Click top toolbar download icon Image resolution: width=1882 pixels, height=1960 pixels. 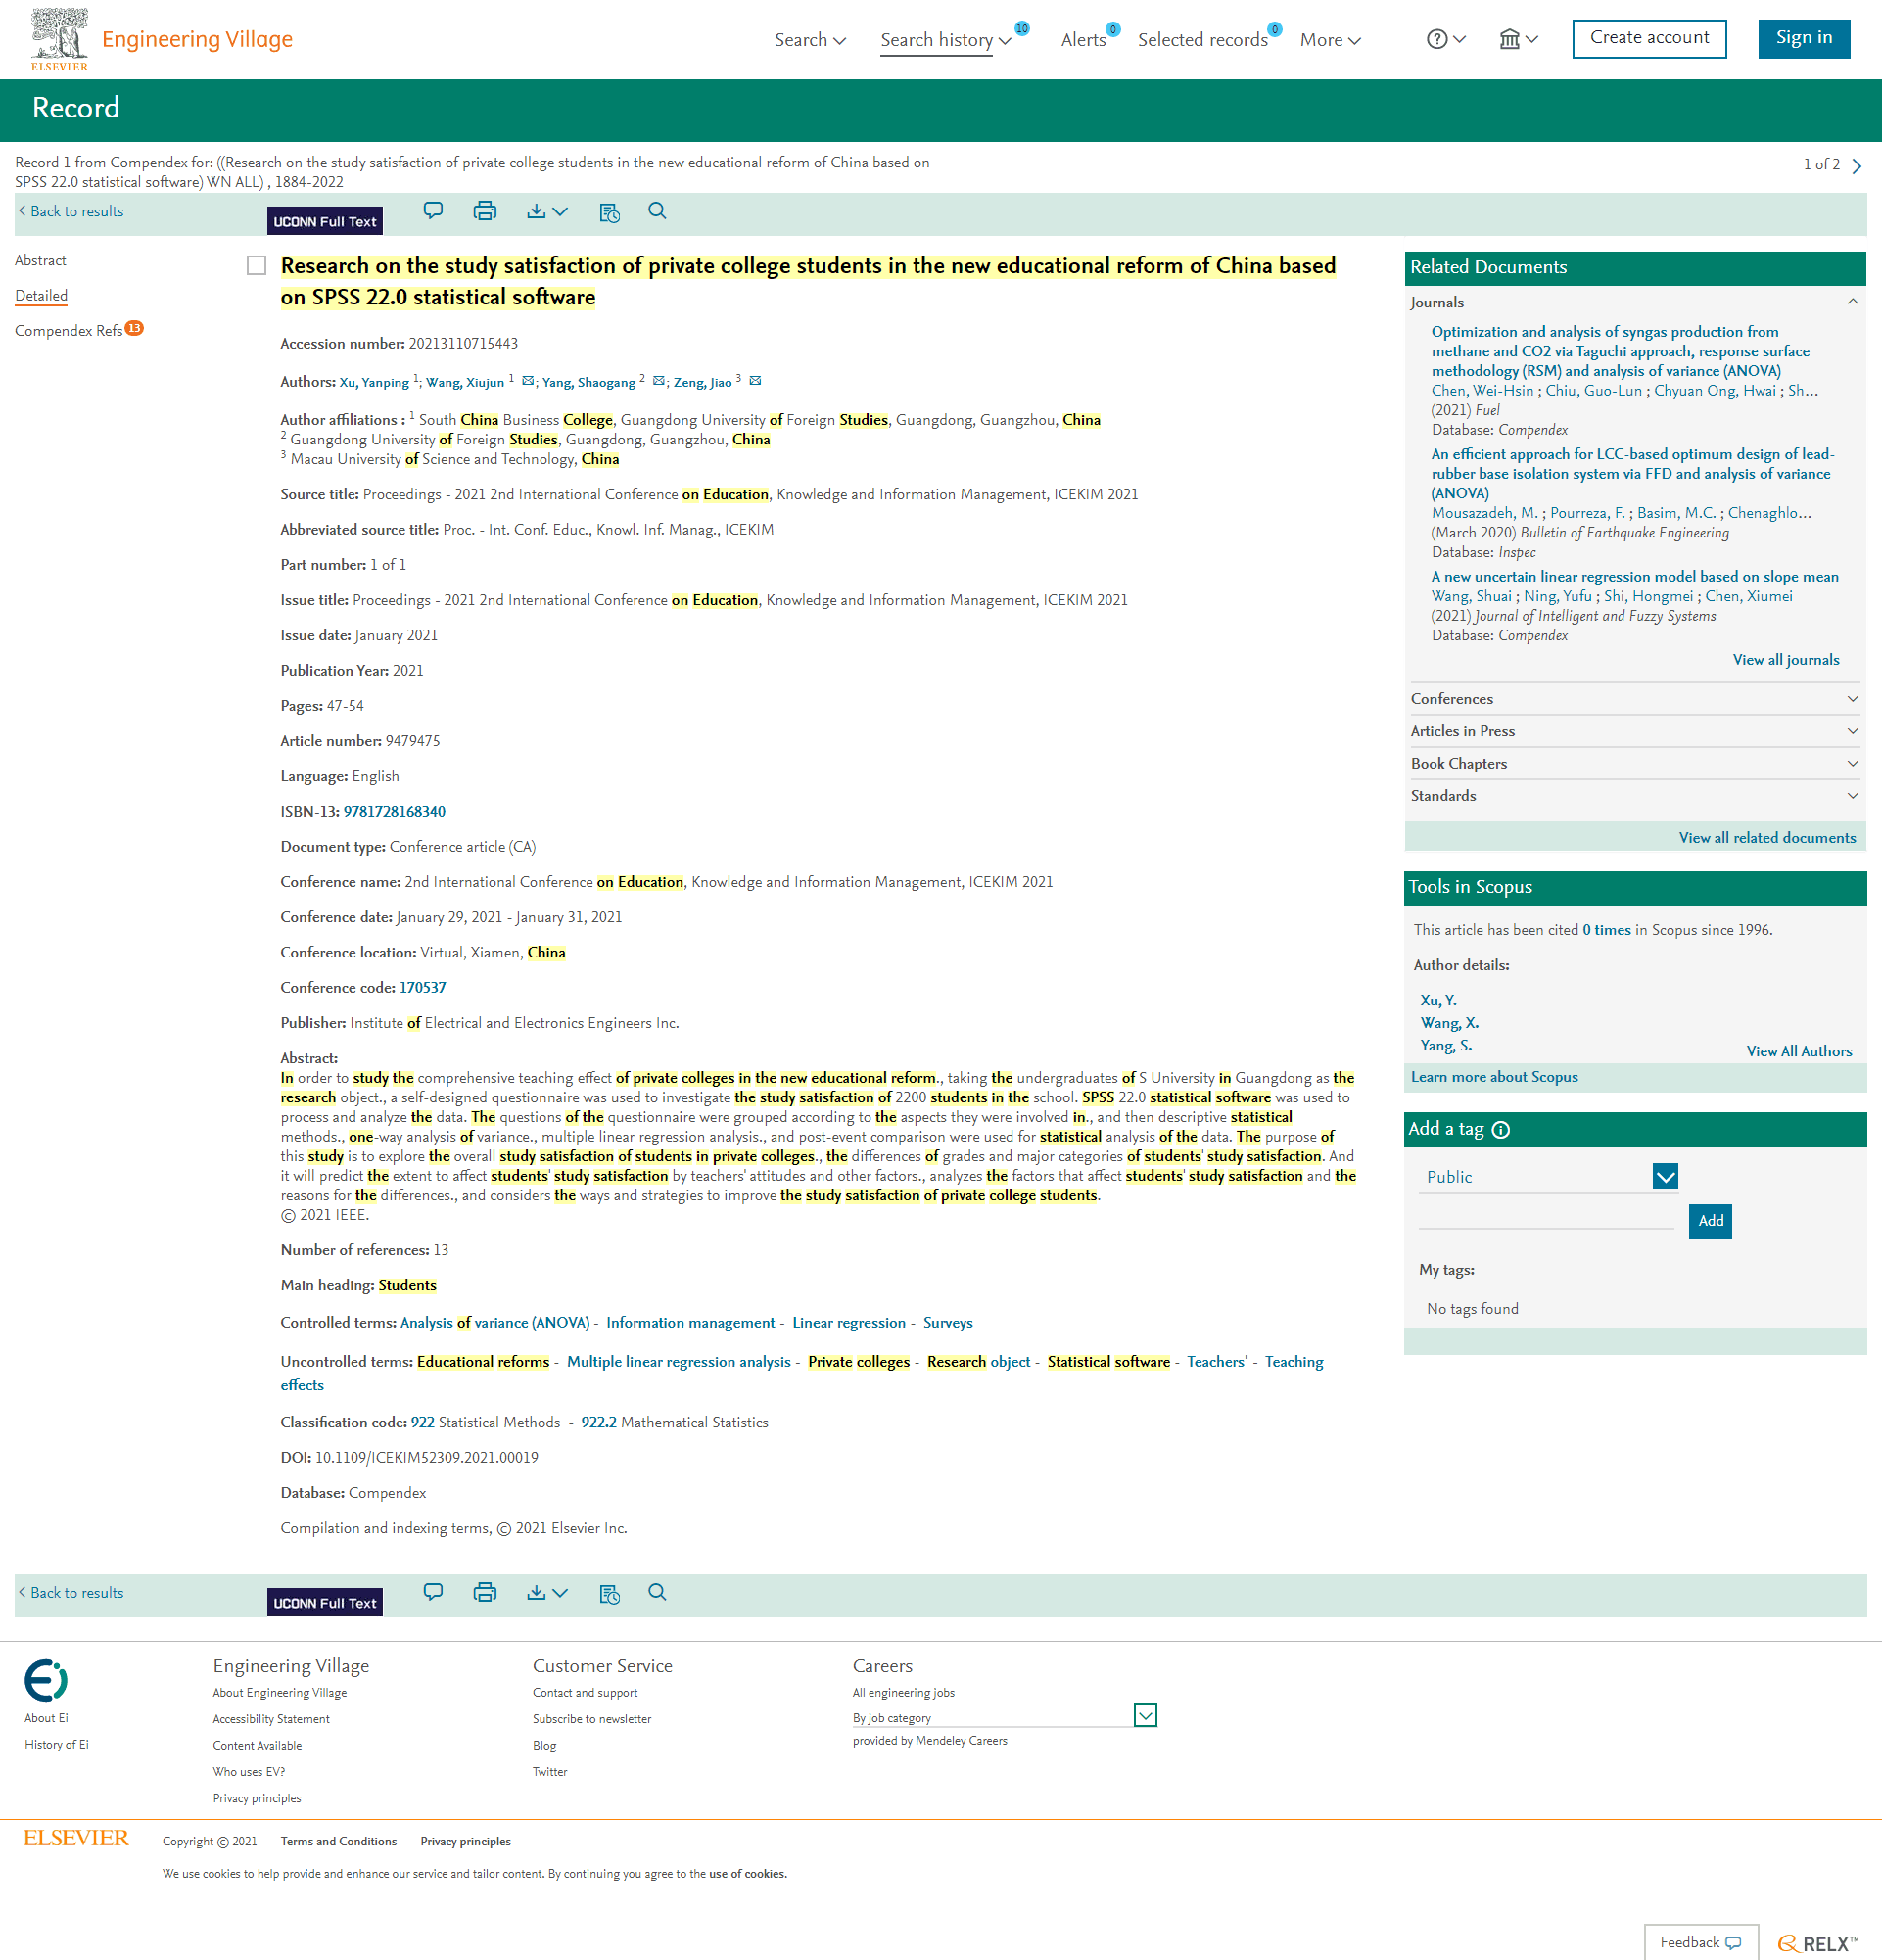coord(537,211)
